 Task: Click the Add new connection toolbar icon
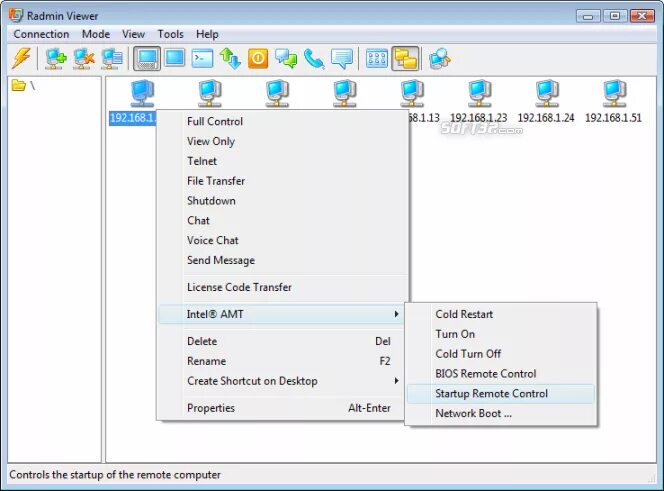click(55, 58)
